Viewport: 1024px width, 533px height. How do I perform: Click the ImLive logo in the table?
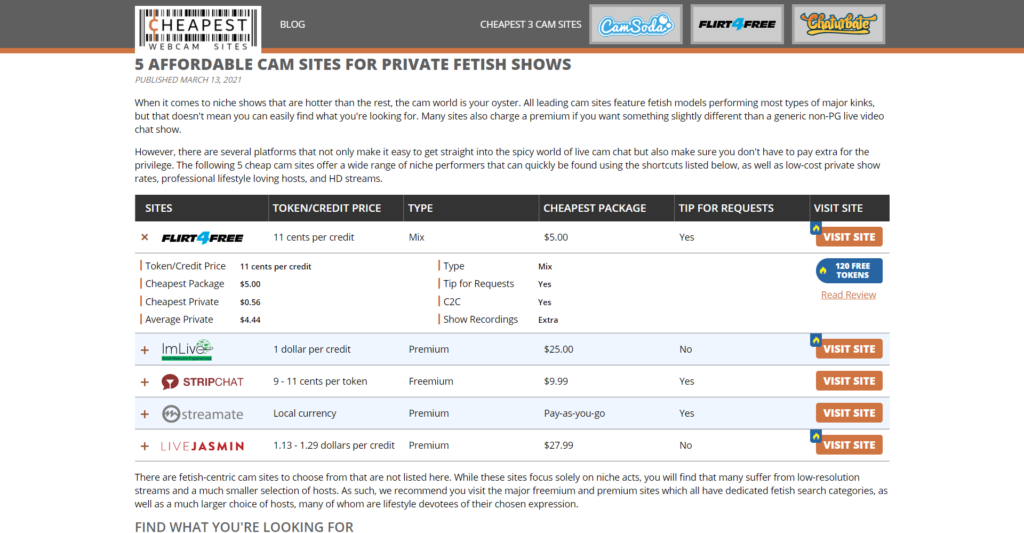[x=187, y=349]
